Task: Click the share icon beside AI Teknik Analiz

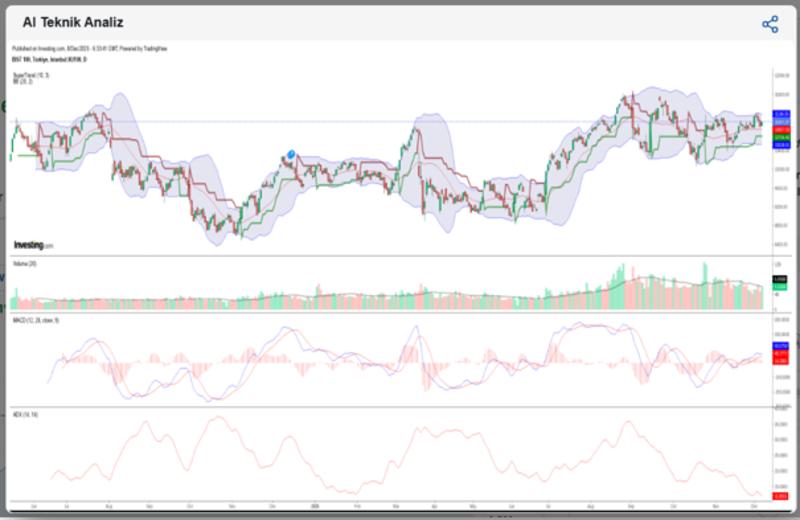Action: pos(770,24)
